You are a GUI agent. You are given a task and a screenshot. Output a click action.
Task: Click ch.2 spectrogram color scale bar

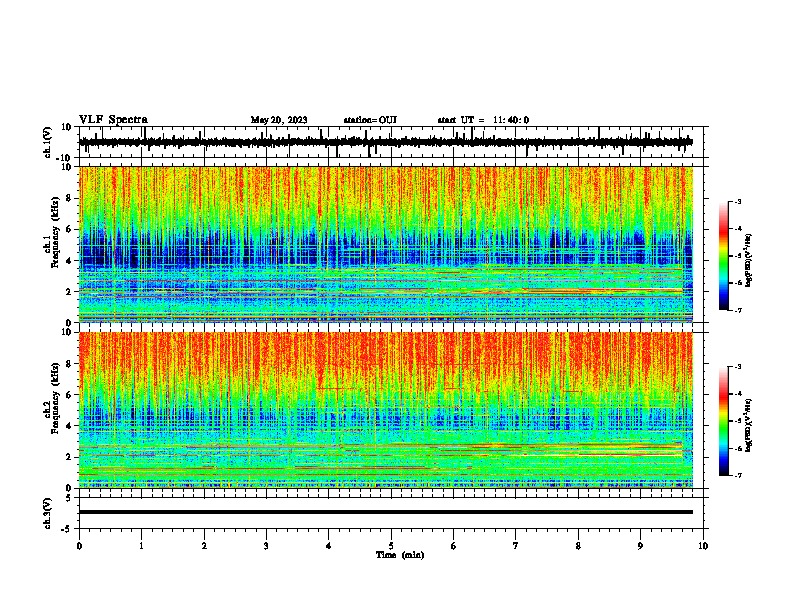(723, 421)
